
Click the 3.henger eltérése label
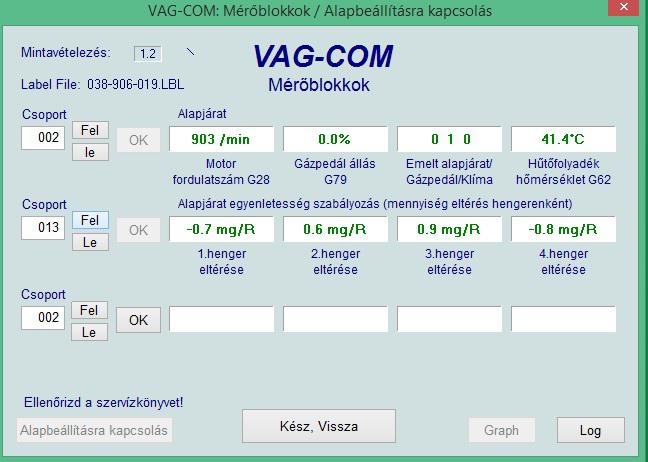pyautogui.click(x=449, y=262)
